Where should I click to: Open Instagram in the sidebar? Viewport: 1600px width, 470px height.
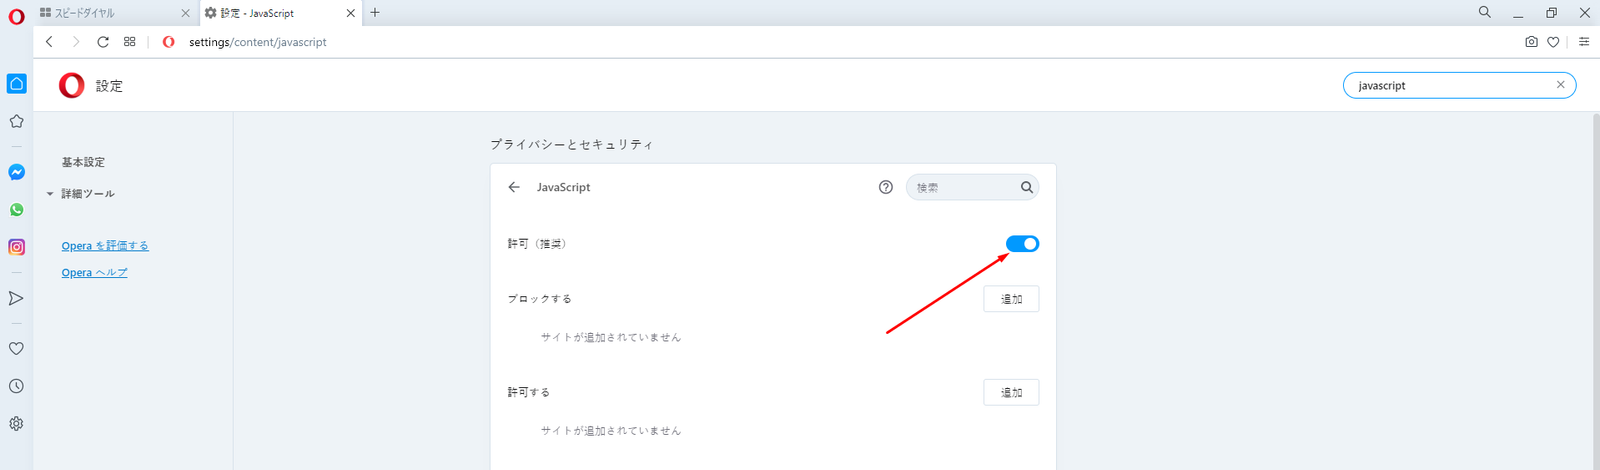[16, 247]
